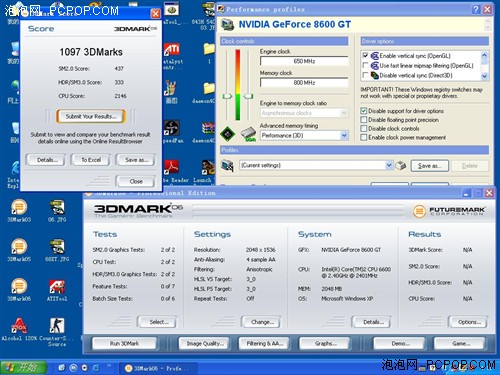500x375 pixels.
Task: Expand the Advanced memory timing dropdown
Action: [344, 135]
